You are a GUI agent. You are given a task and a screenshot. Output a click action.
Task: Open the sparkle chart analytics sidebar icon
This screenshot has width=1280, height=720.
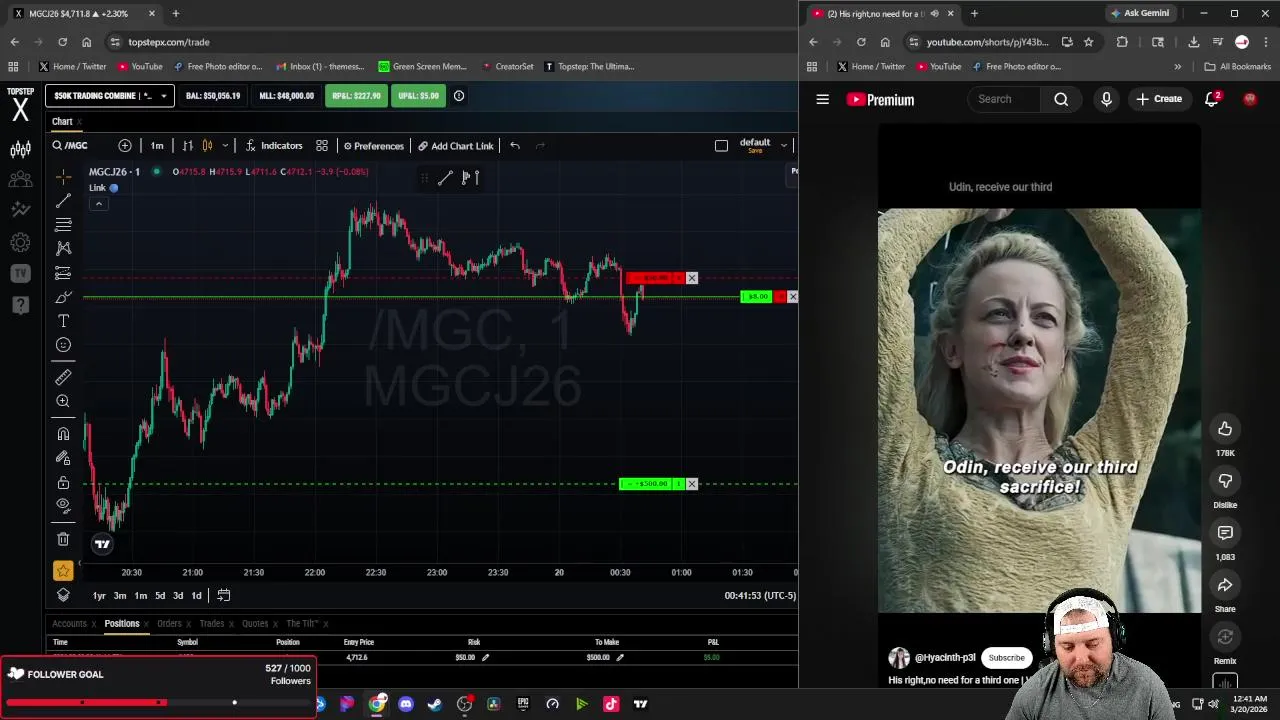click(x=20, y=210)
